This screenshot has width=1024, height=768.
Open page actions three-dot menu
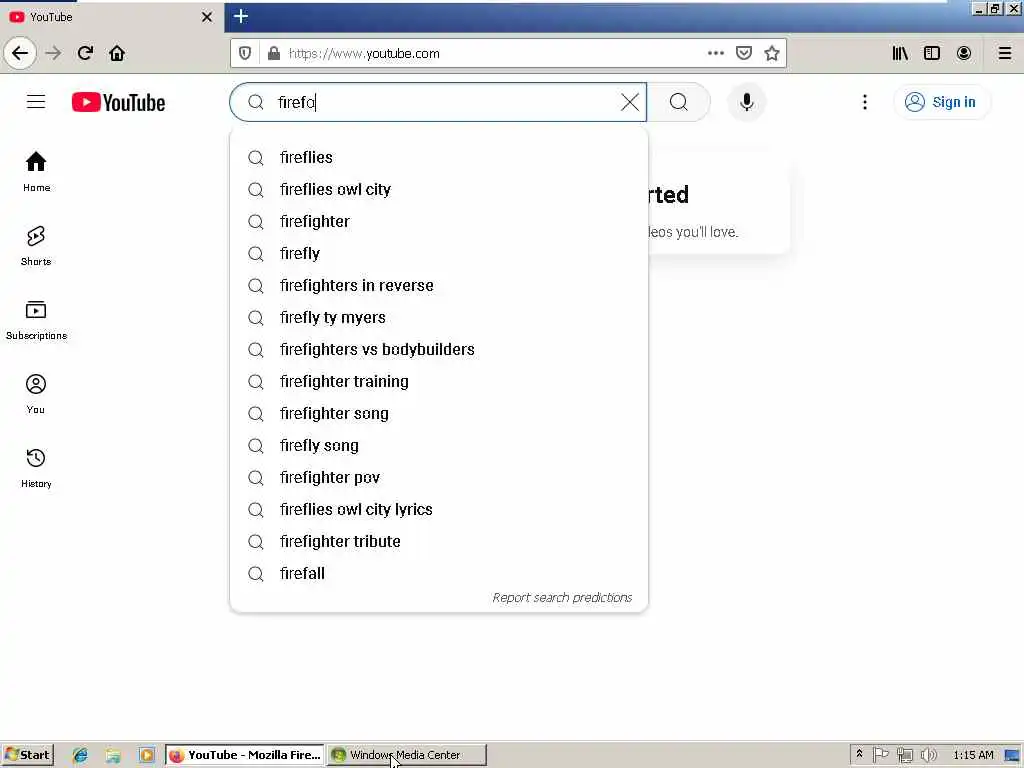pos(716,53)
